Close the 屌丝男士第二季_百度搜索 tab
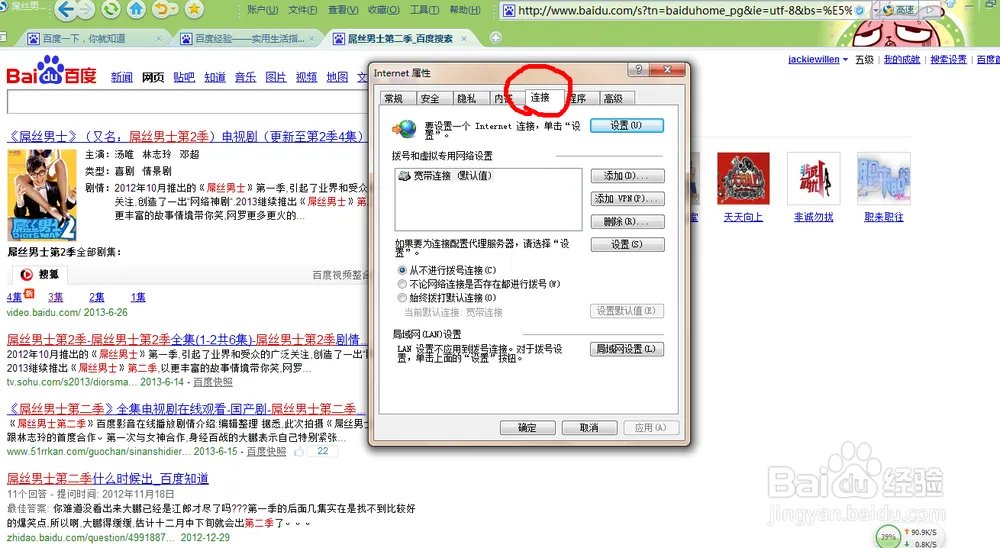 coord(464,39)
